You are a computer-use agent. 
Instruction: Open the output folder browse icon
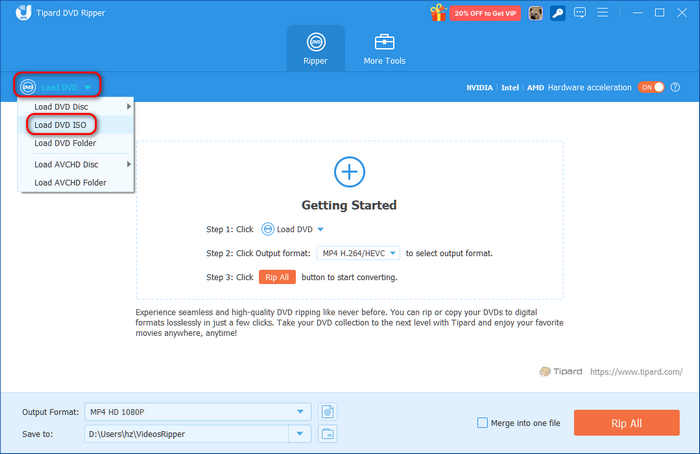click(x=328, y=433)
